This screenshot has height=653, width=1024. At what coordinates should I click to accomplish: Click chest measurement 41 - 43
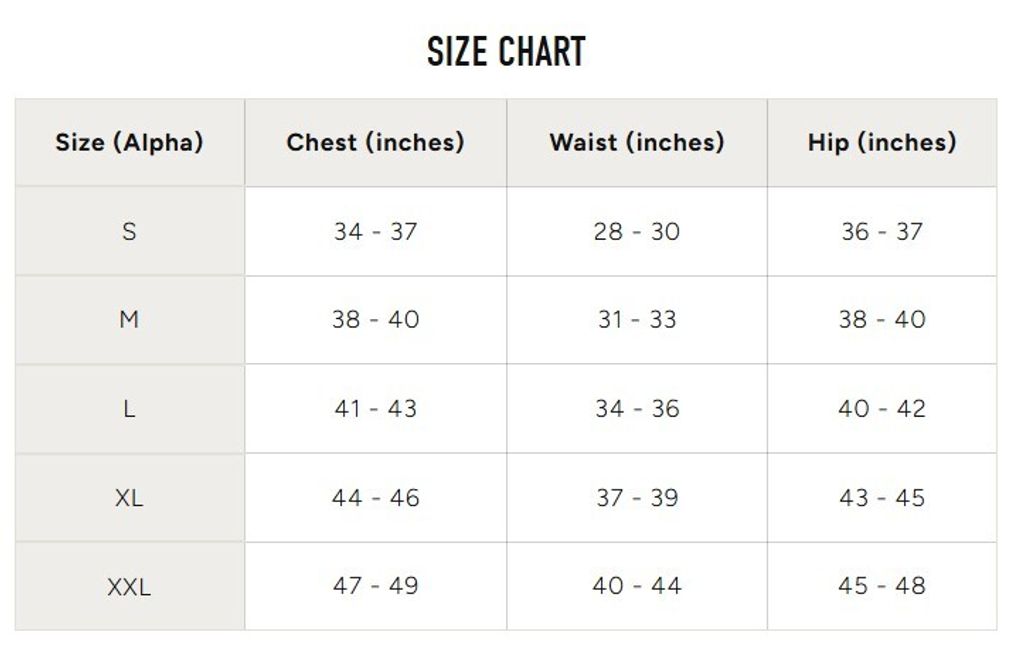(x=375, y=409)
